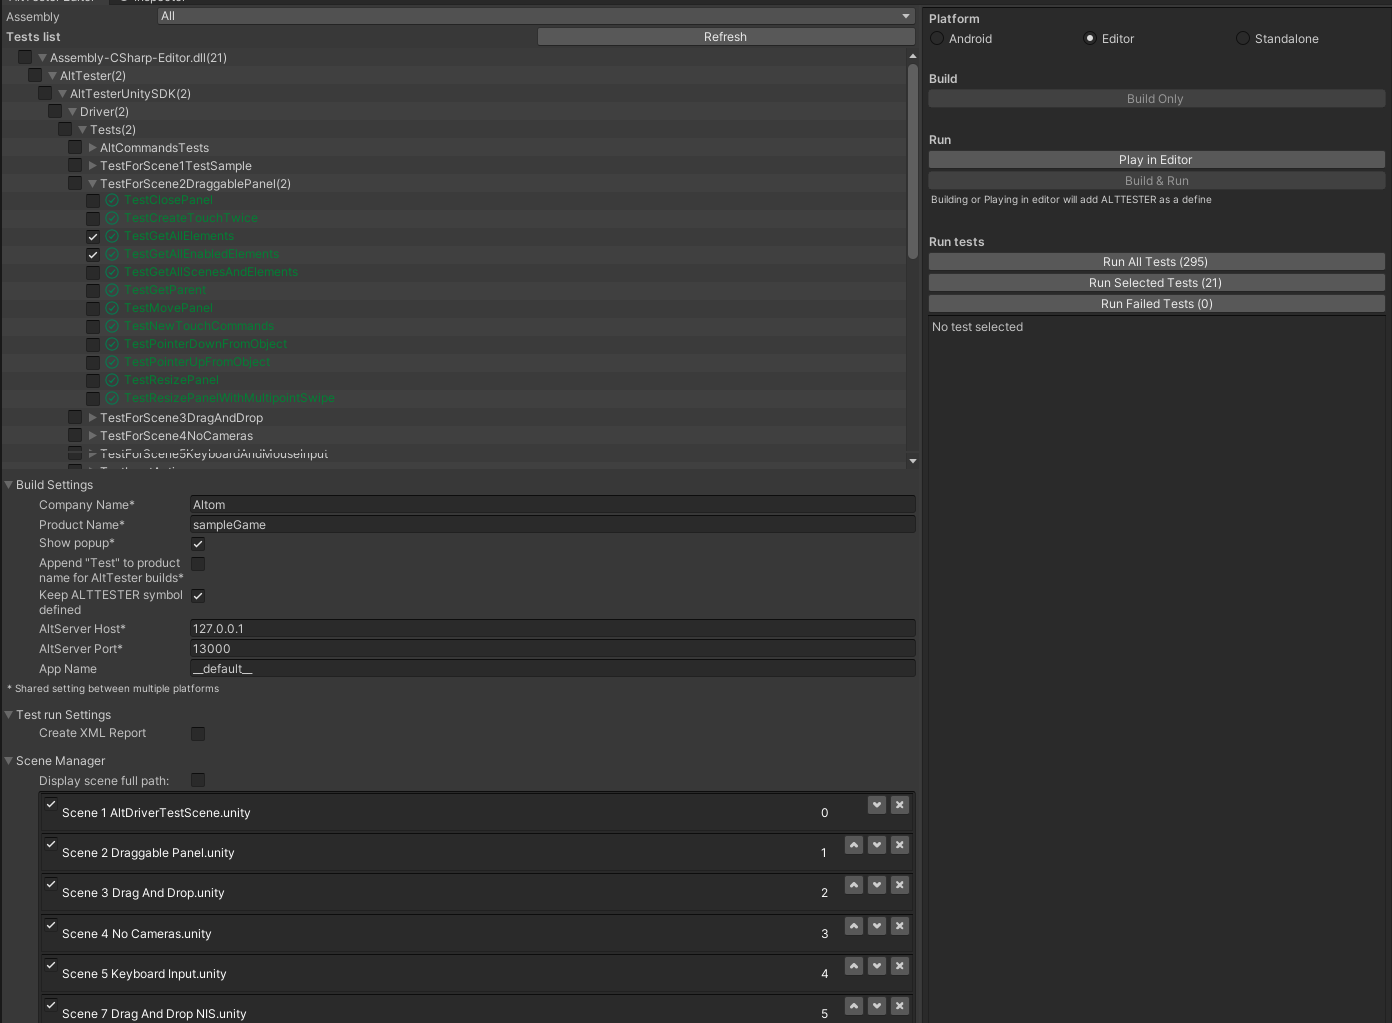Expand the AltCommandsTests tree node

pos(91,147)
